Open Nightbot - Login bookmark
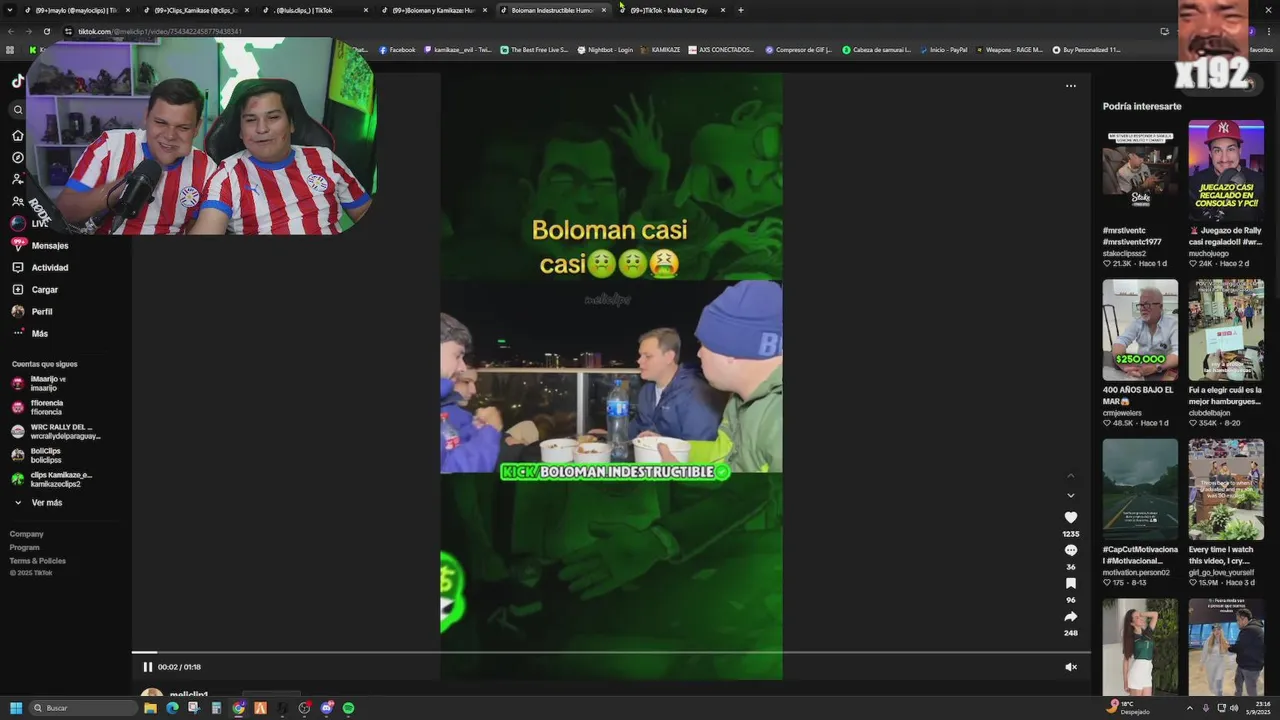Viewport: 1280px width, 720px height. 605,50
